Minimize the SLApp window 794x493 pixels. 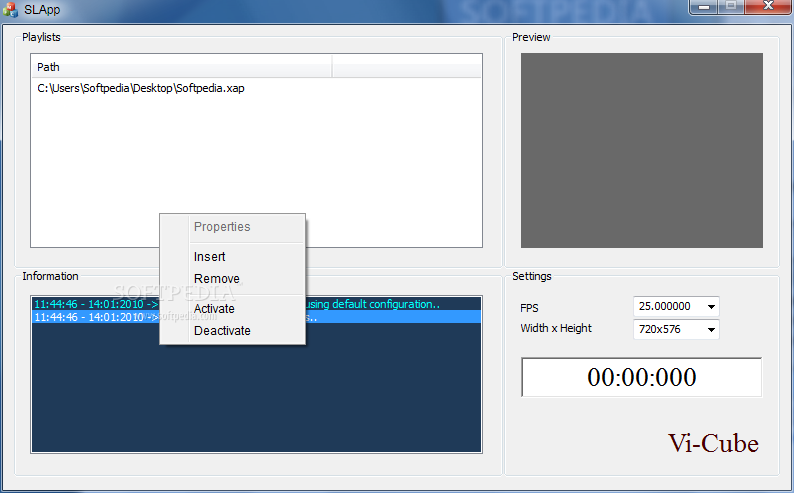[x=703, y=7]
